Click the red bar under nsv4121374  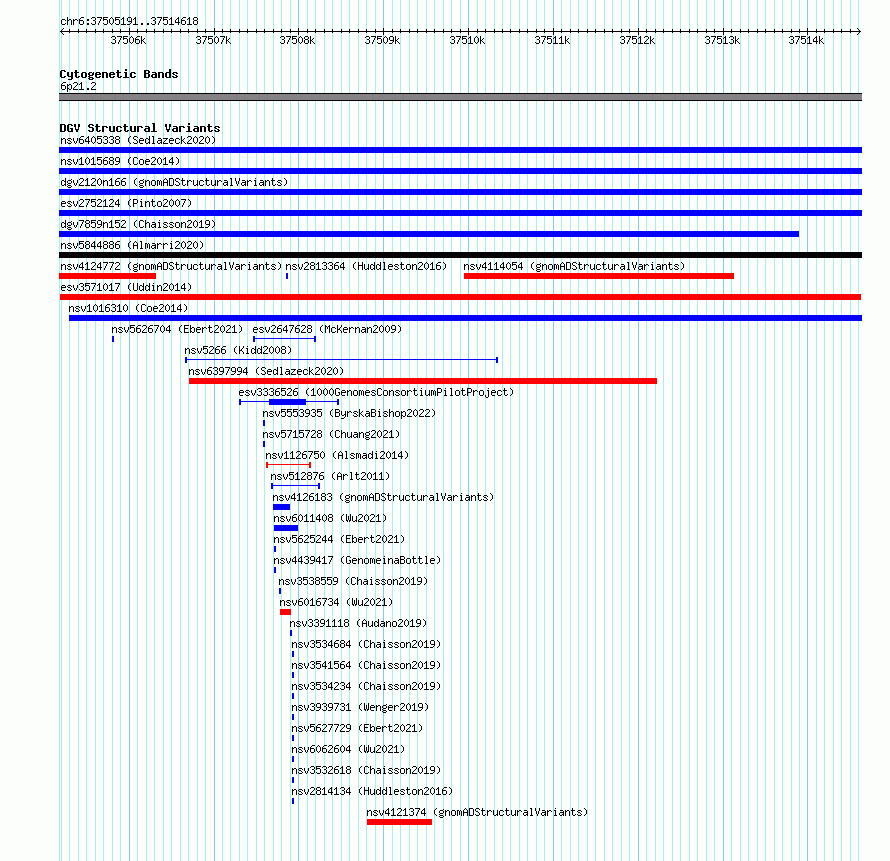(400, 822)
